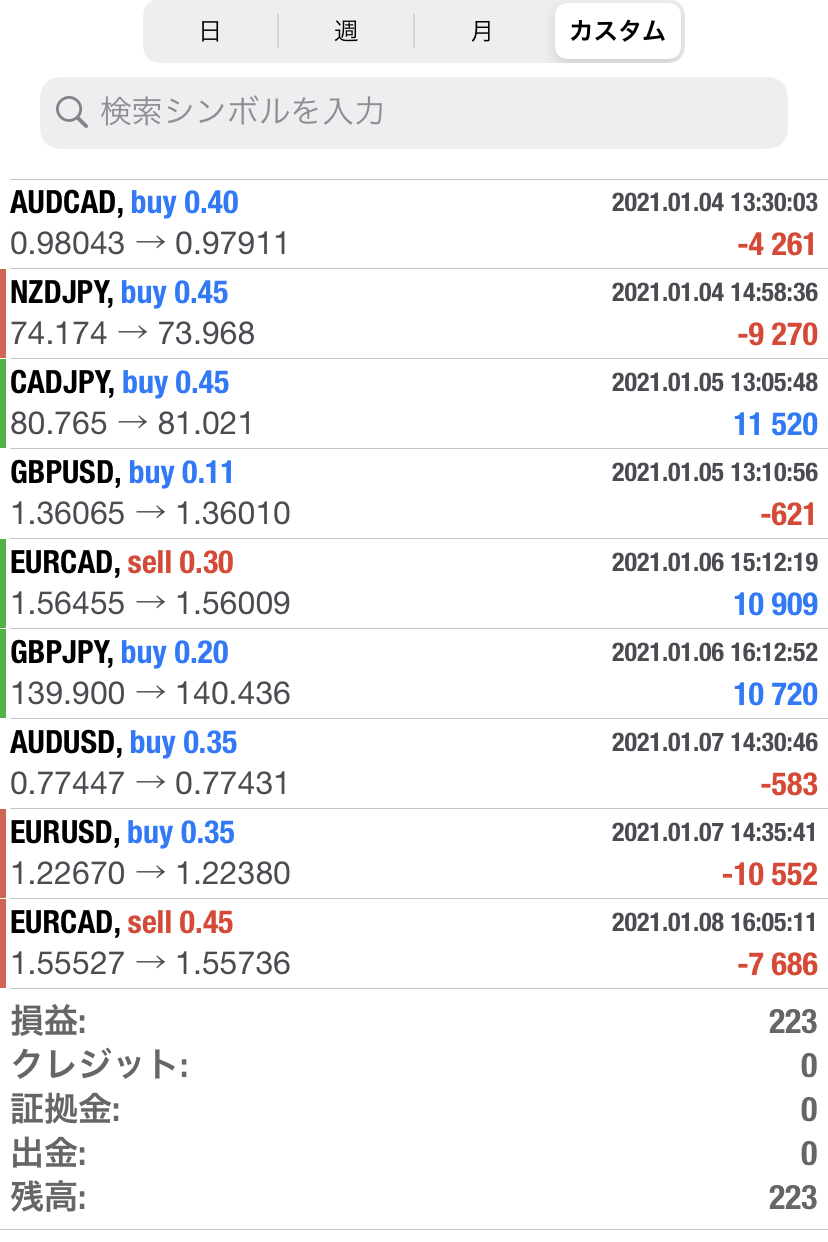The image size is (828, 1242).
Task: Open the NZDJPY buy 0.45 trade row
Action: click(x=414, y=314)
